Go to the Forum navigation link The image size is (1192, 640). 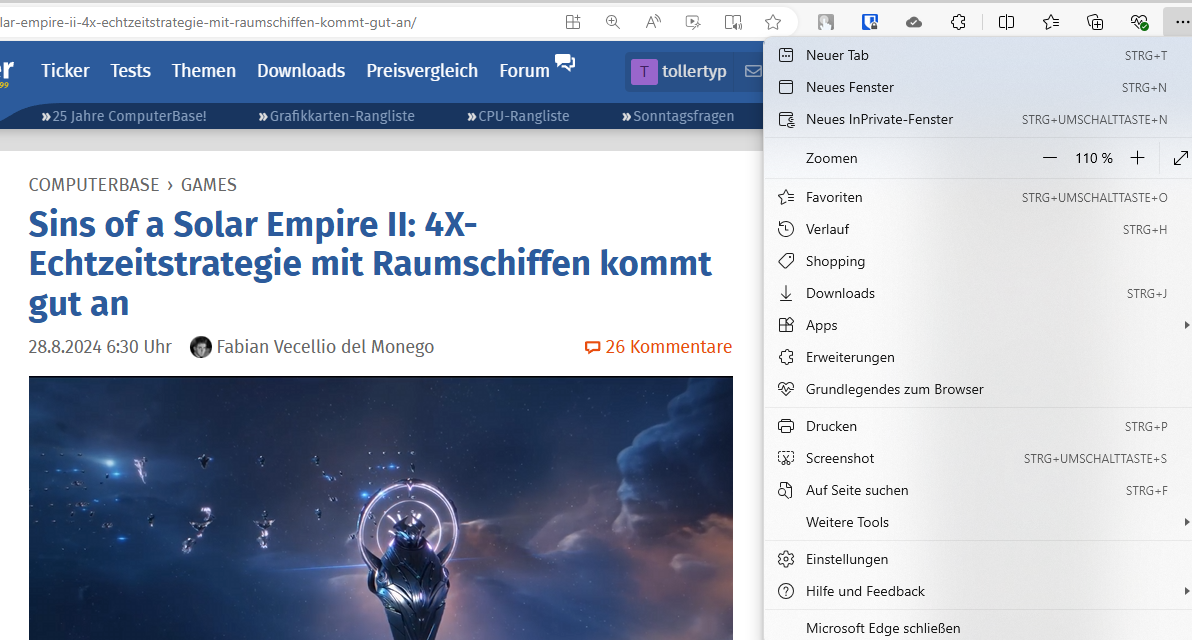coord(525,71)
